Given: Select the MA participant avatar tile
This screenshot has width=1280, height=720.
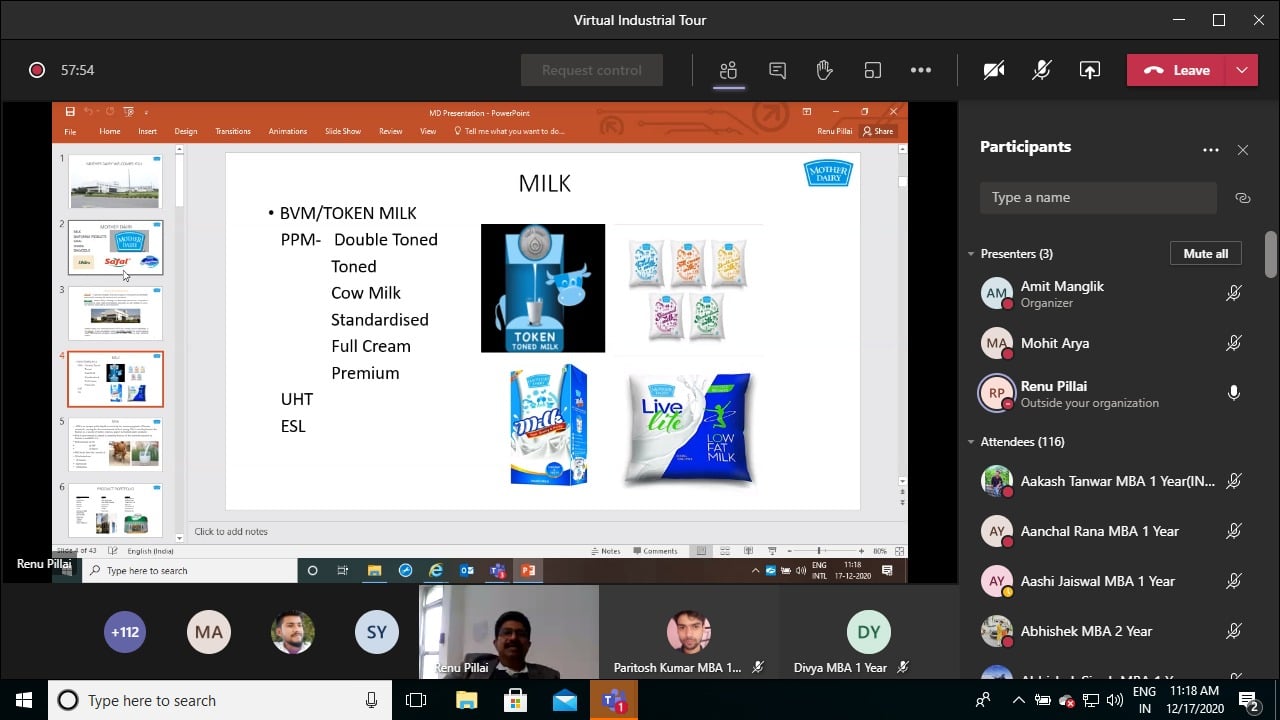Looking at the screenshot, I should coord(209,632).
